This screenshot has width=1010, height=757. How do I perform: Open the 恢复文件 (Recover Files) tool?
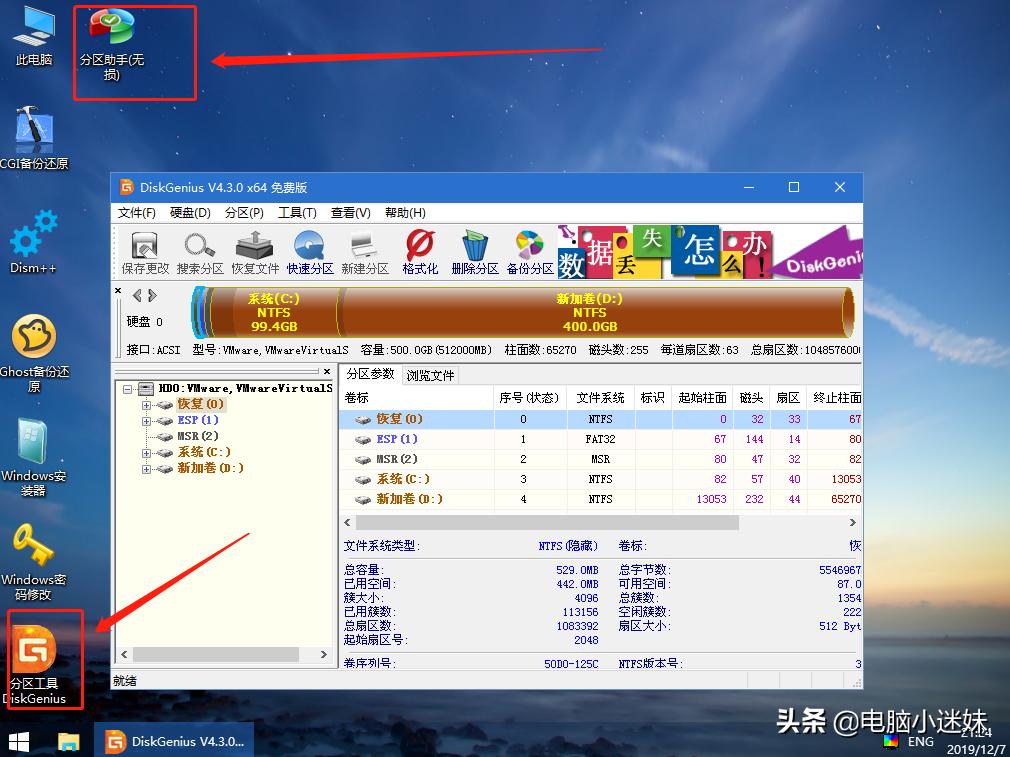(255, 250)
